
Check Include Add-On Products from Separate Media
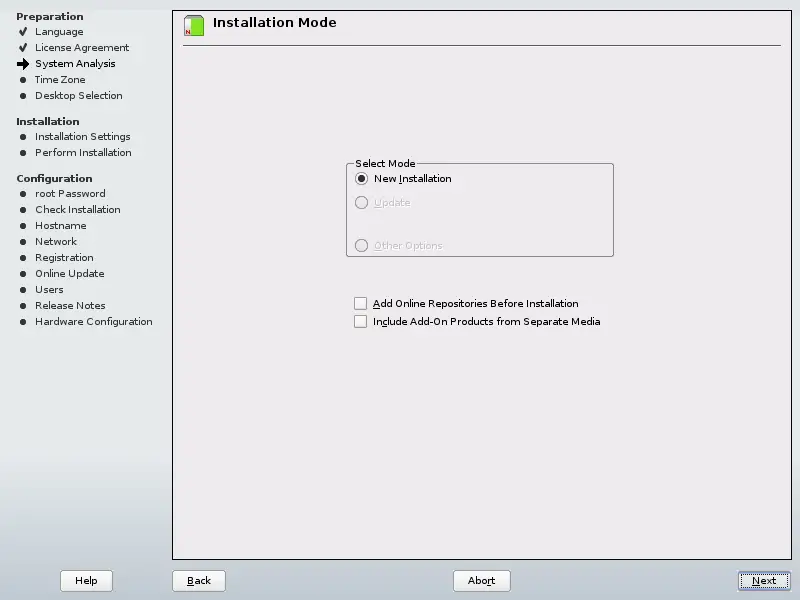coord(360,321)
